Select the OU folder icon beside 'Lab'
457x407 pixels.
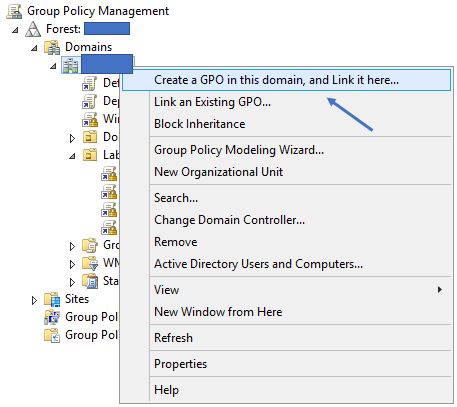[x=90, y=155]
